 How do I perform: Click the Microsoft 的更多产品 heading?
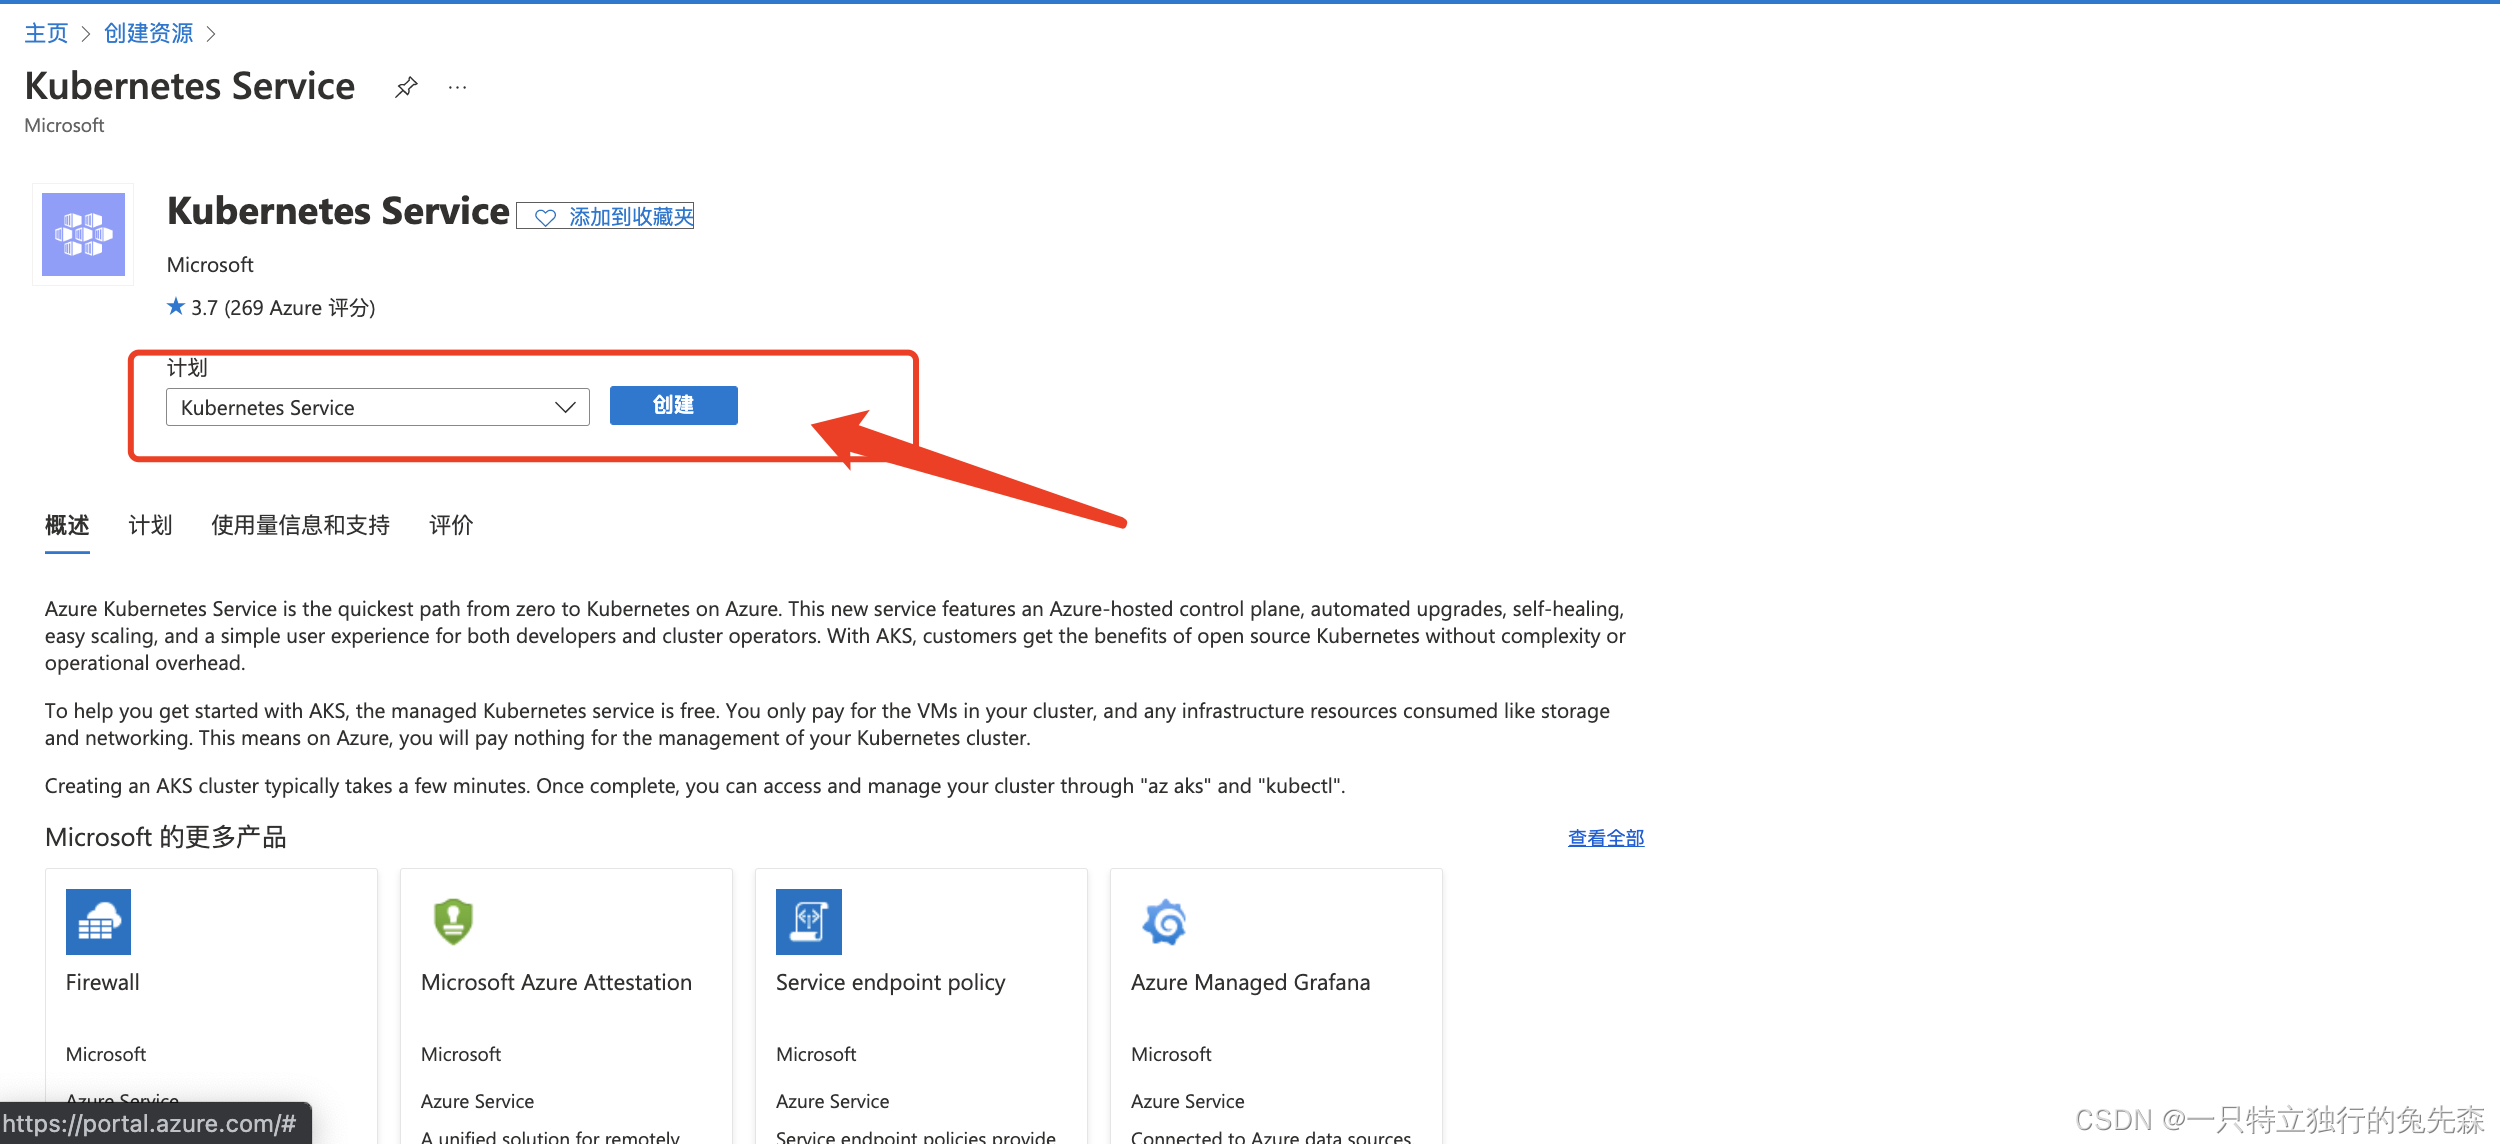pyautogui.click(x=166, y=837)
